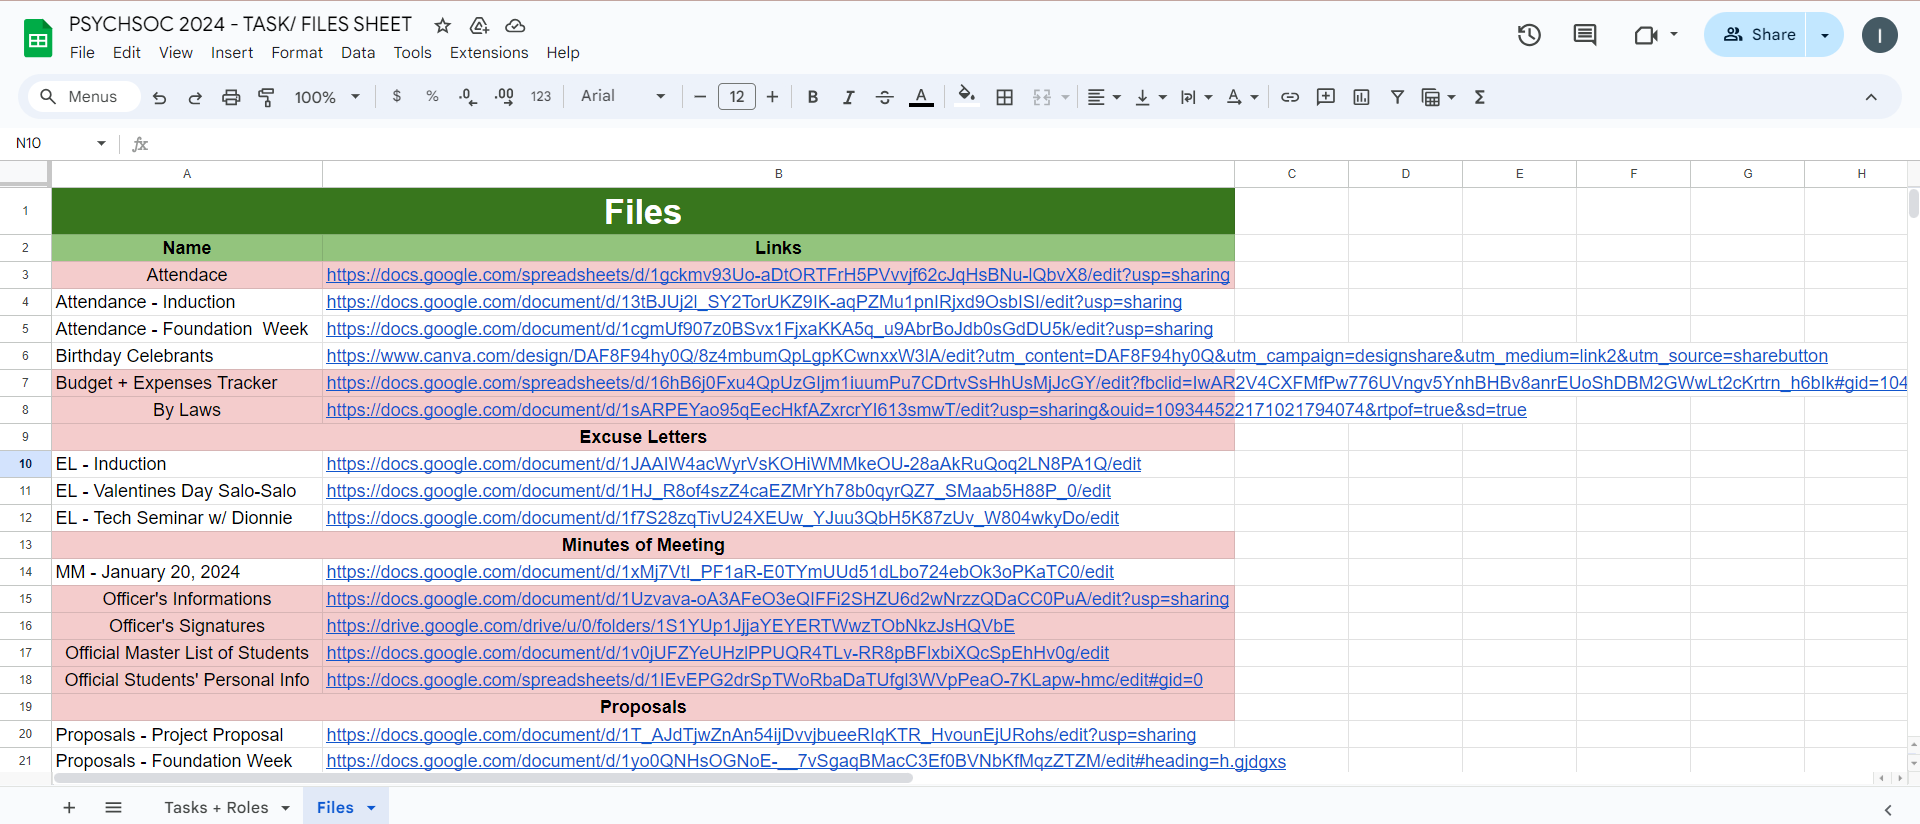This screenshot has height=824, width=1920.
Task: Collapse the toolbar with the up chevron
Action: coord(1871,97)
